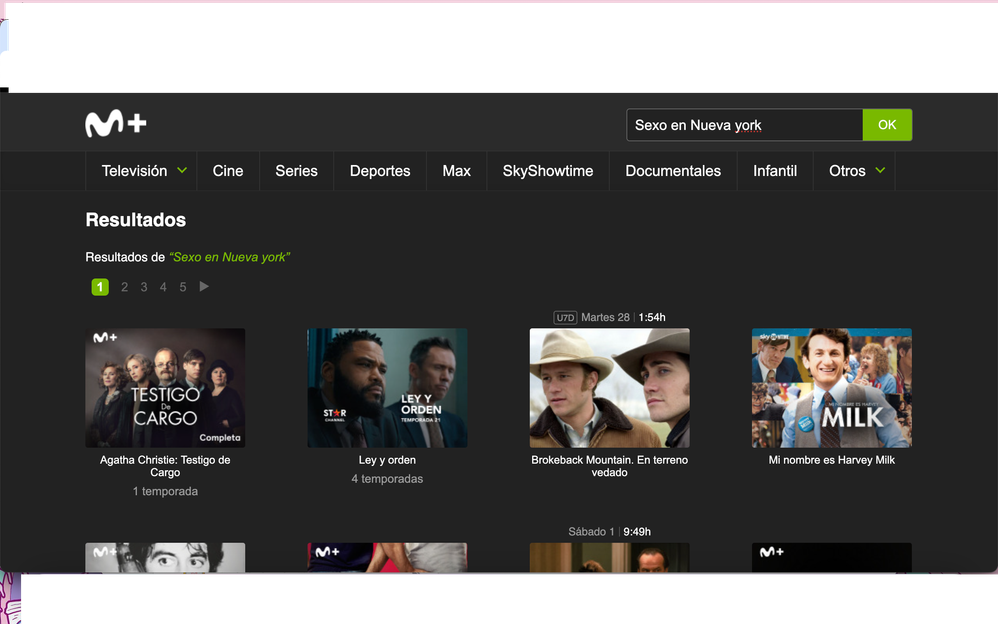Open the Testigo de Cargo thumbnail

tap(165, 388)
